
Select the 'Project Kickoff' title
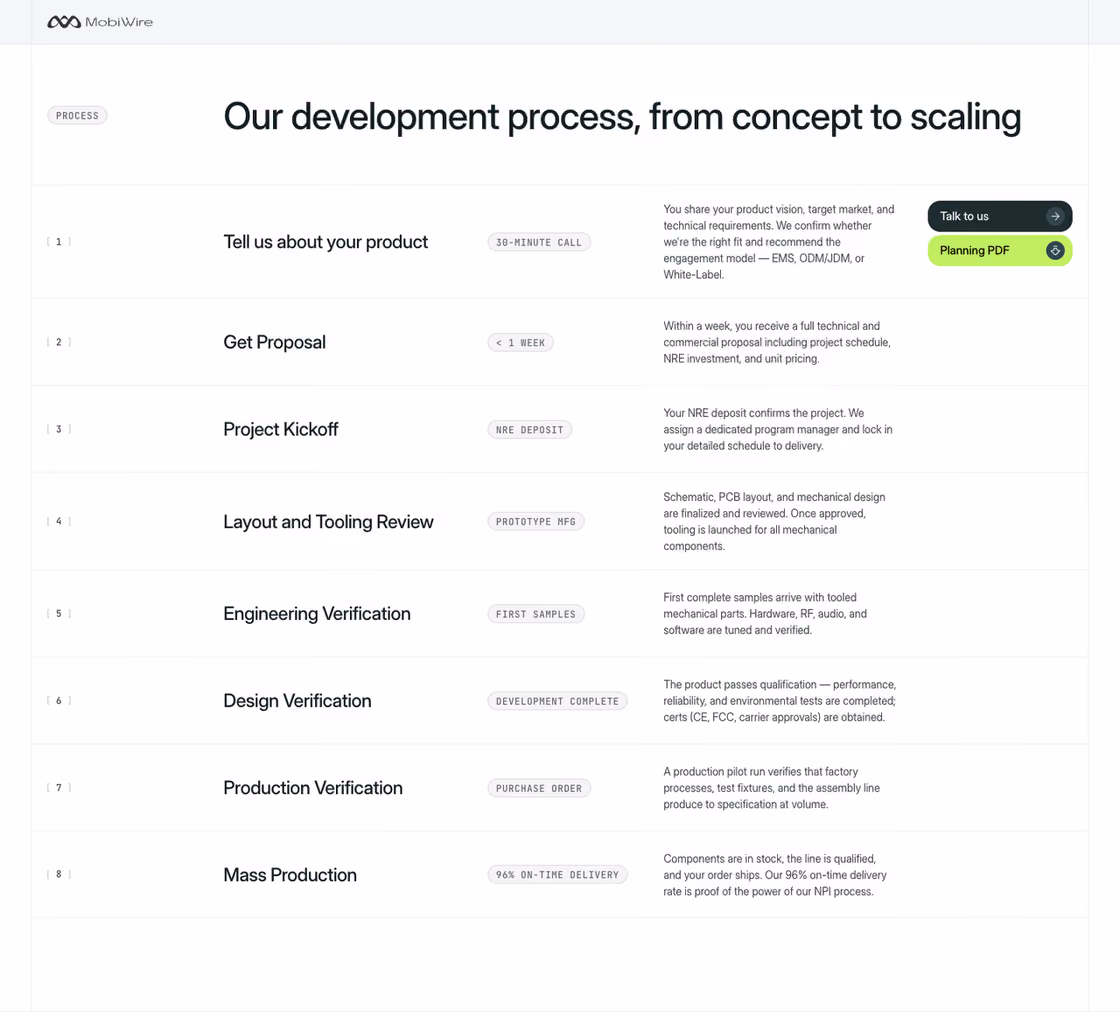[281, 429]
